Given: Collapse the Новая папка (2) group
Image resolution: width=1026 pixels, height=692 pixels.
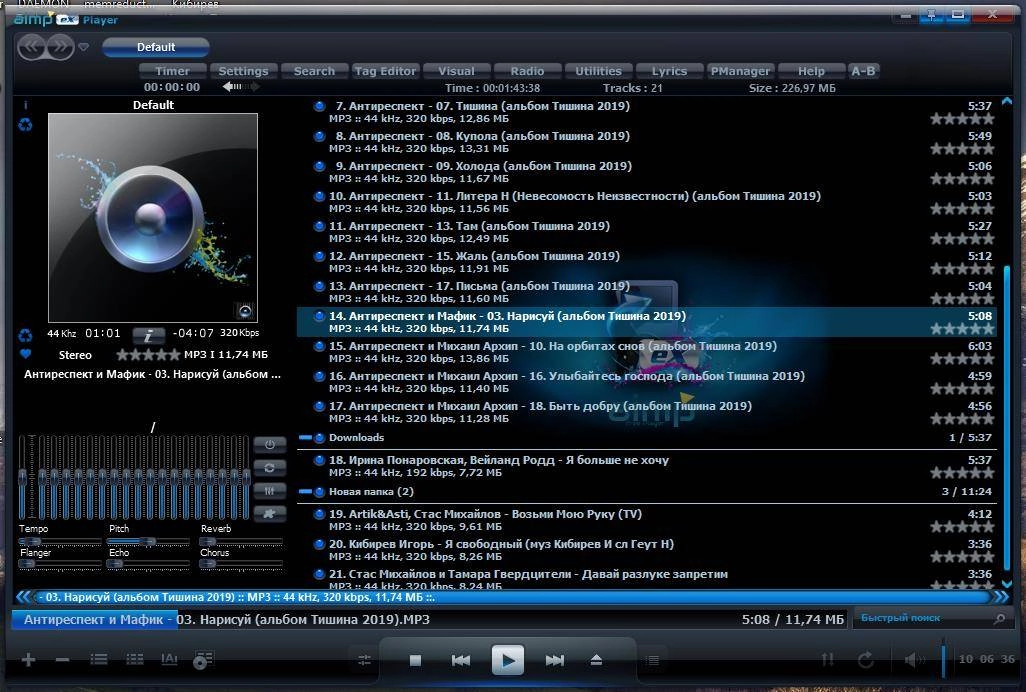Looking at the screenshot, I should (305, 491).
